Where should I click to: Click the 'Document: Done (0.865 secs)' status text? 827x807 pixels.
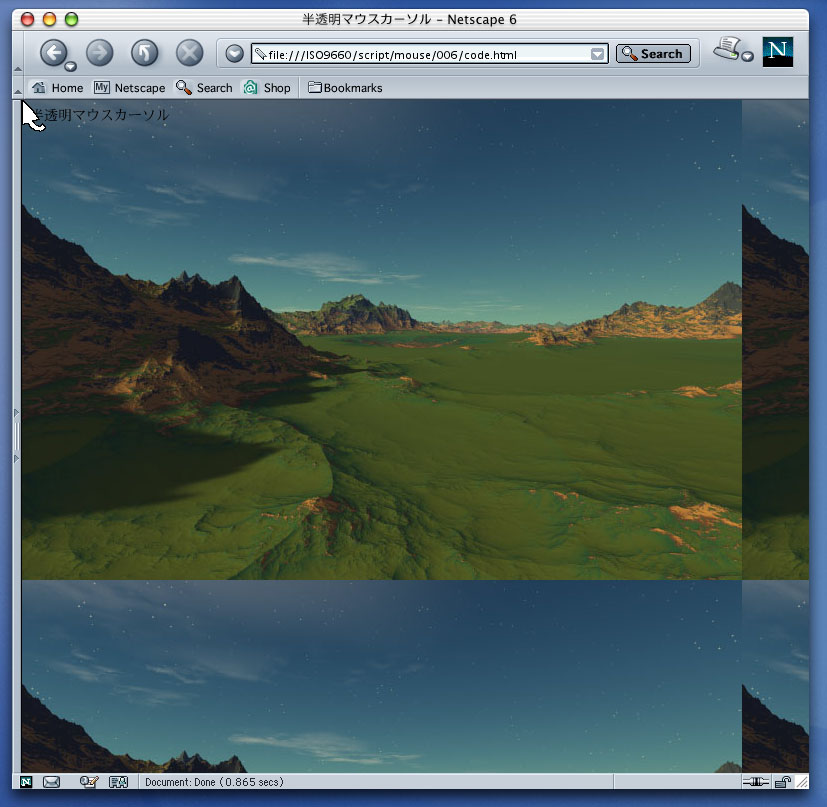(214, 782)
